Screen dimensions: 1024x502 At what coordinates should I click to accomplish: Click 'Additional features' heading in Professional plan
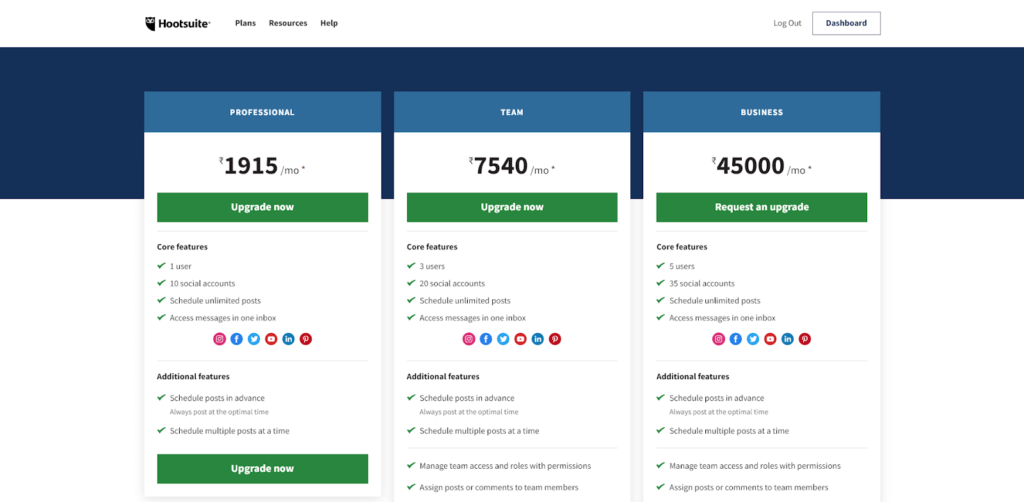click(x=193, y=377)
